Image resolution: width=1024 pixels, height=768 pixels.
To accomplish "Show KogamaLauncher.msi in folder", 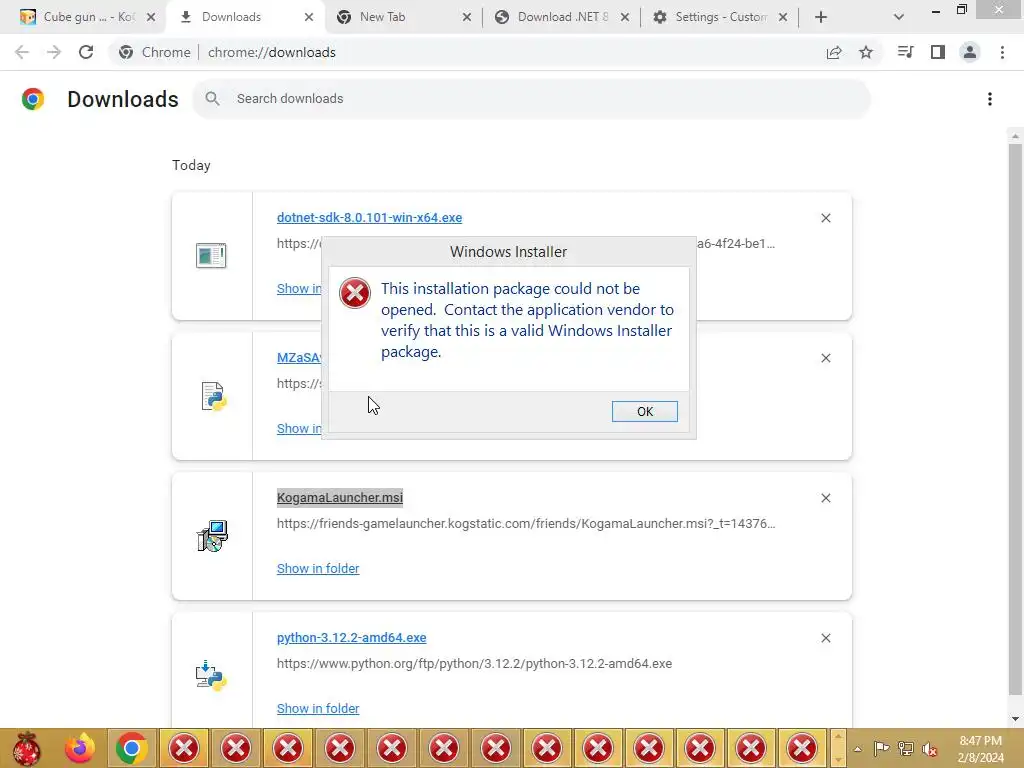I will coord(318,568).
